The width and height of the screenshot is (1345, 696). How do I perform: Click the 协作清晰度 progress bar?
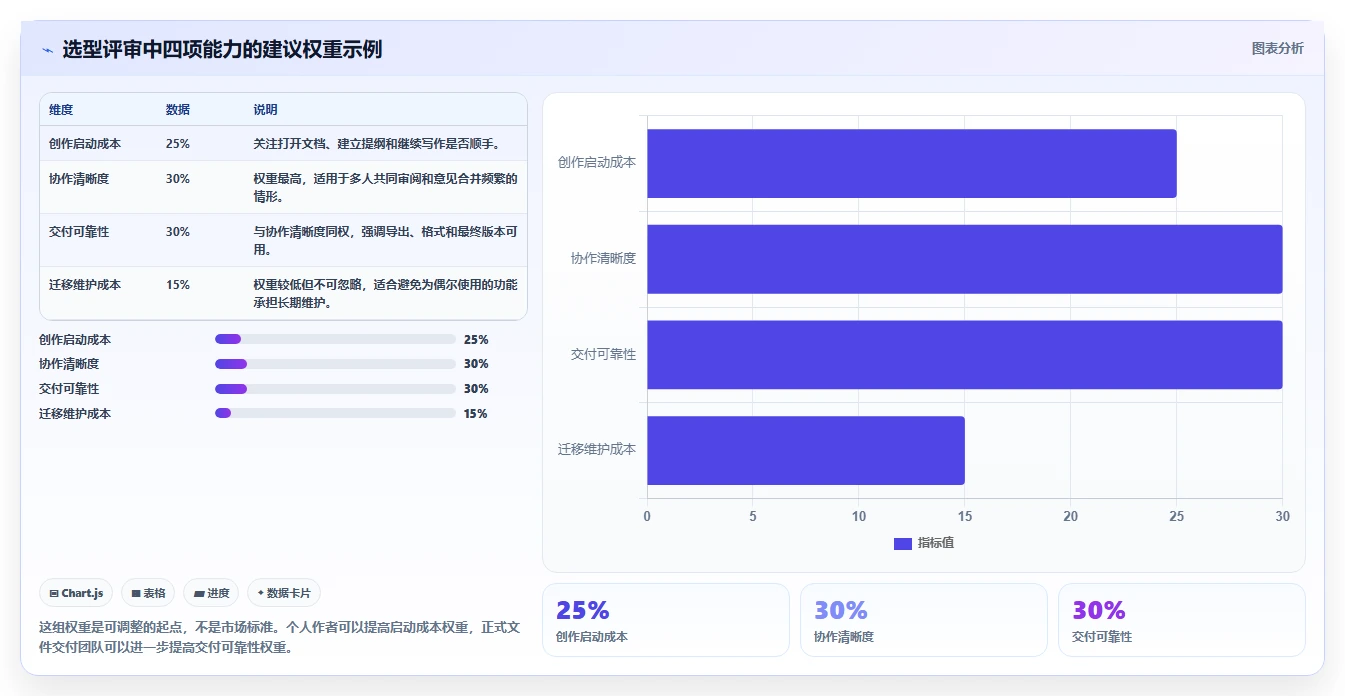tap(335, 364)
